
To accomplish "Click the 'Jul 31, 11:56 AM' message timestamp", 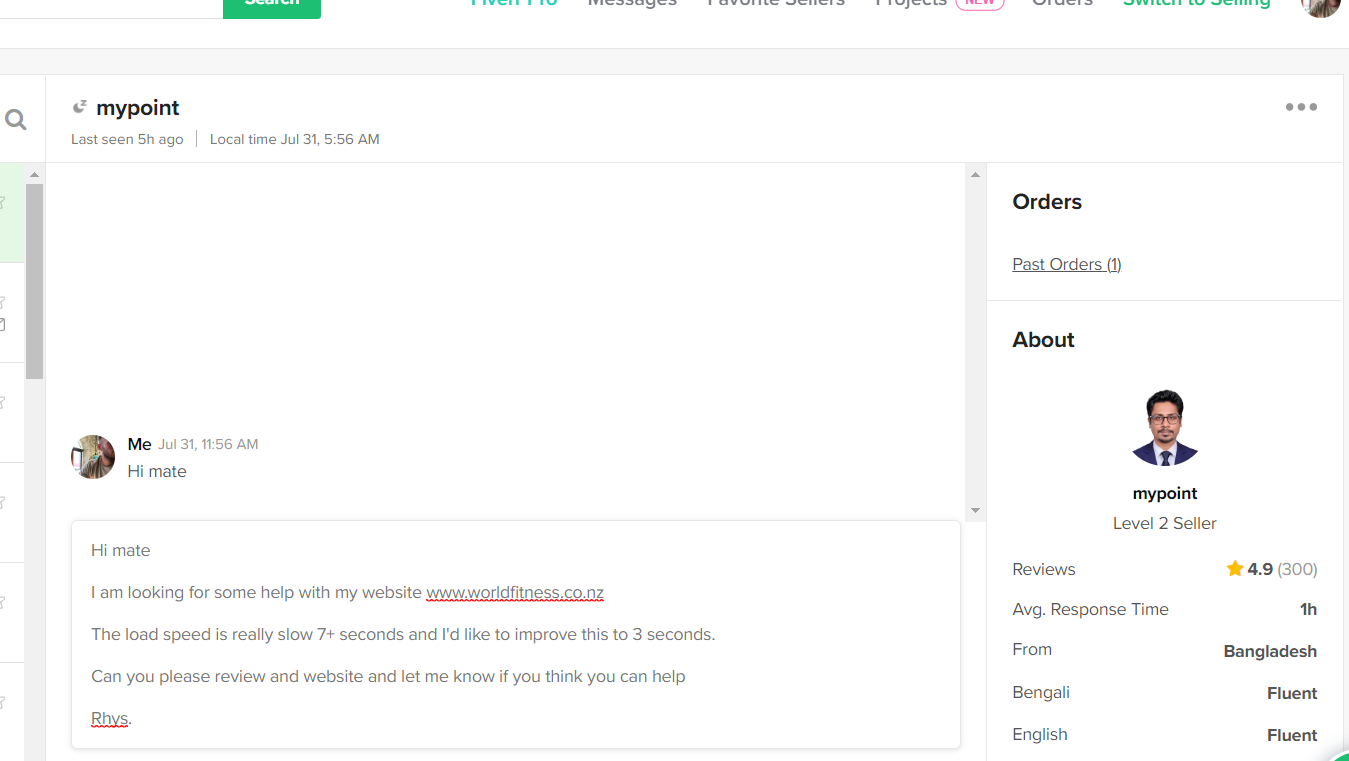I will pyautogui.click(x=208, y=444).
